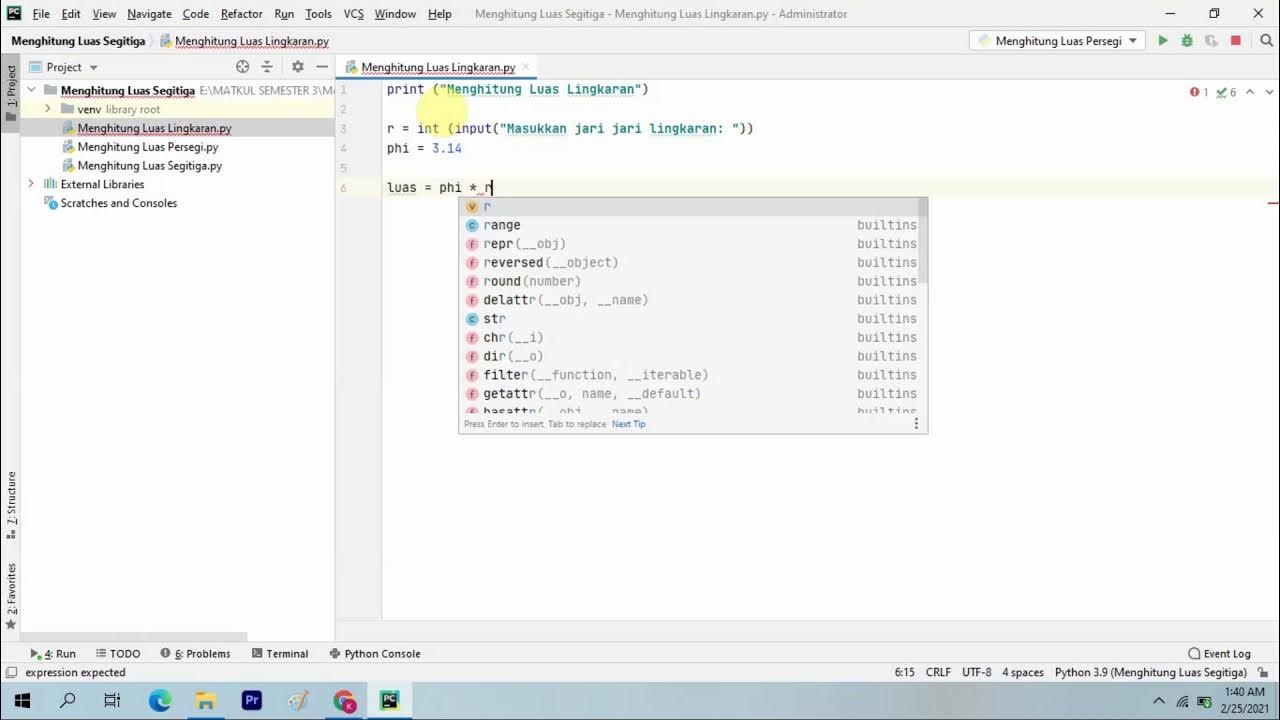Open Run configuration dropdown Menghitung Luas Persegi
The image size is (1280, 720).
[1058, 41]
